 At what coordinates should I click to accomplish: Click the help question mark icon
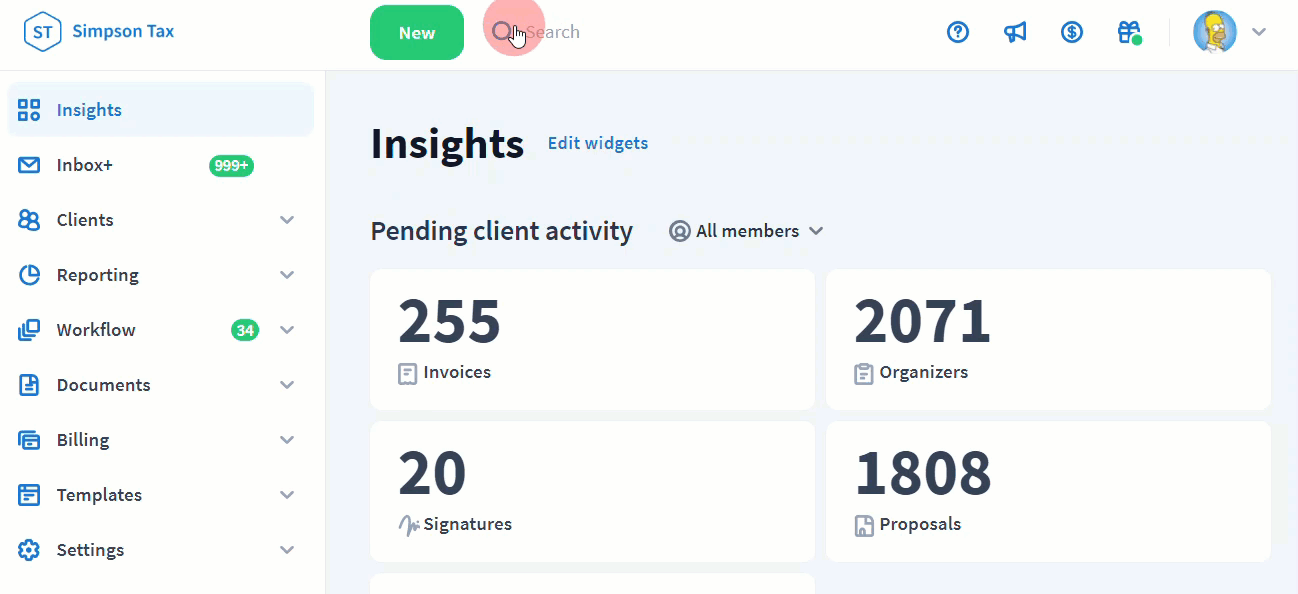click(958, 32)
